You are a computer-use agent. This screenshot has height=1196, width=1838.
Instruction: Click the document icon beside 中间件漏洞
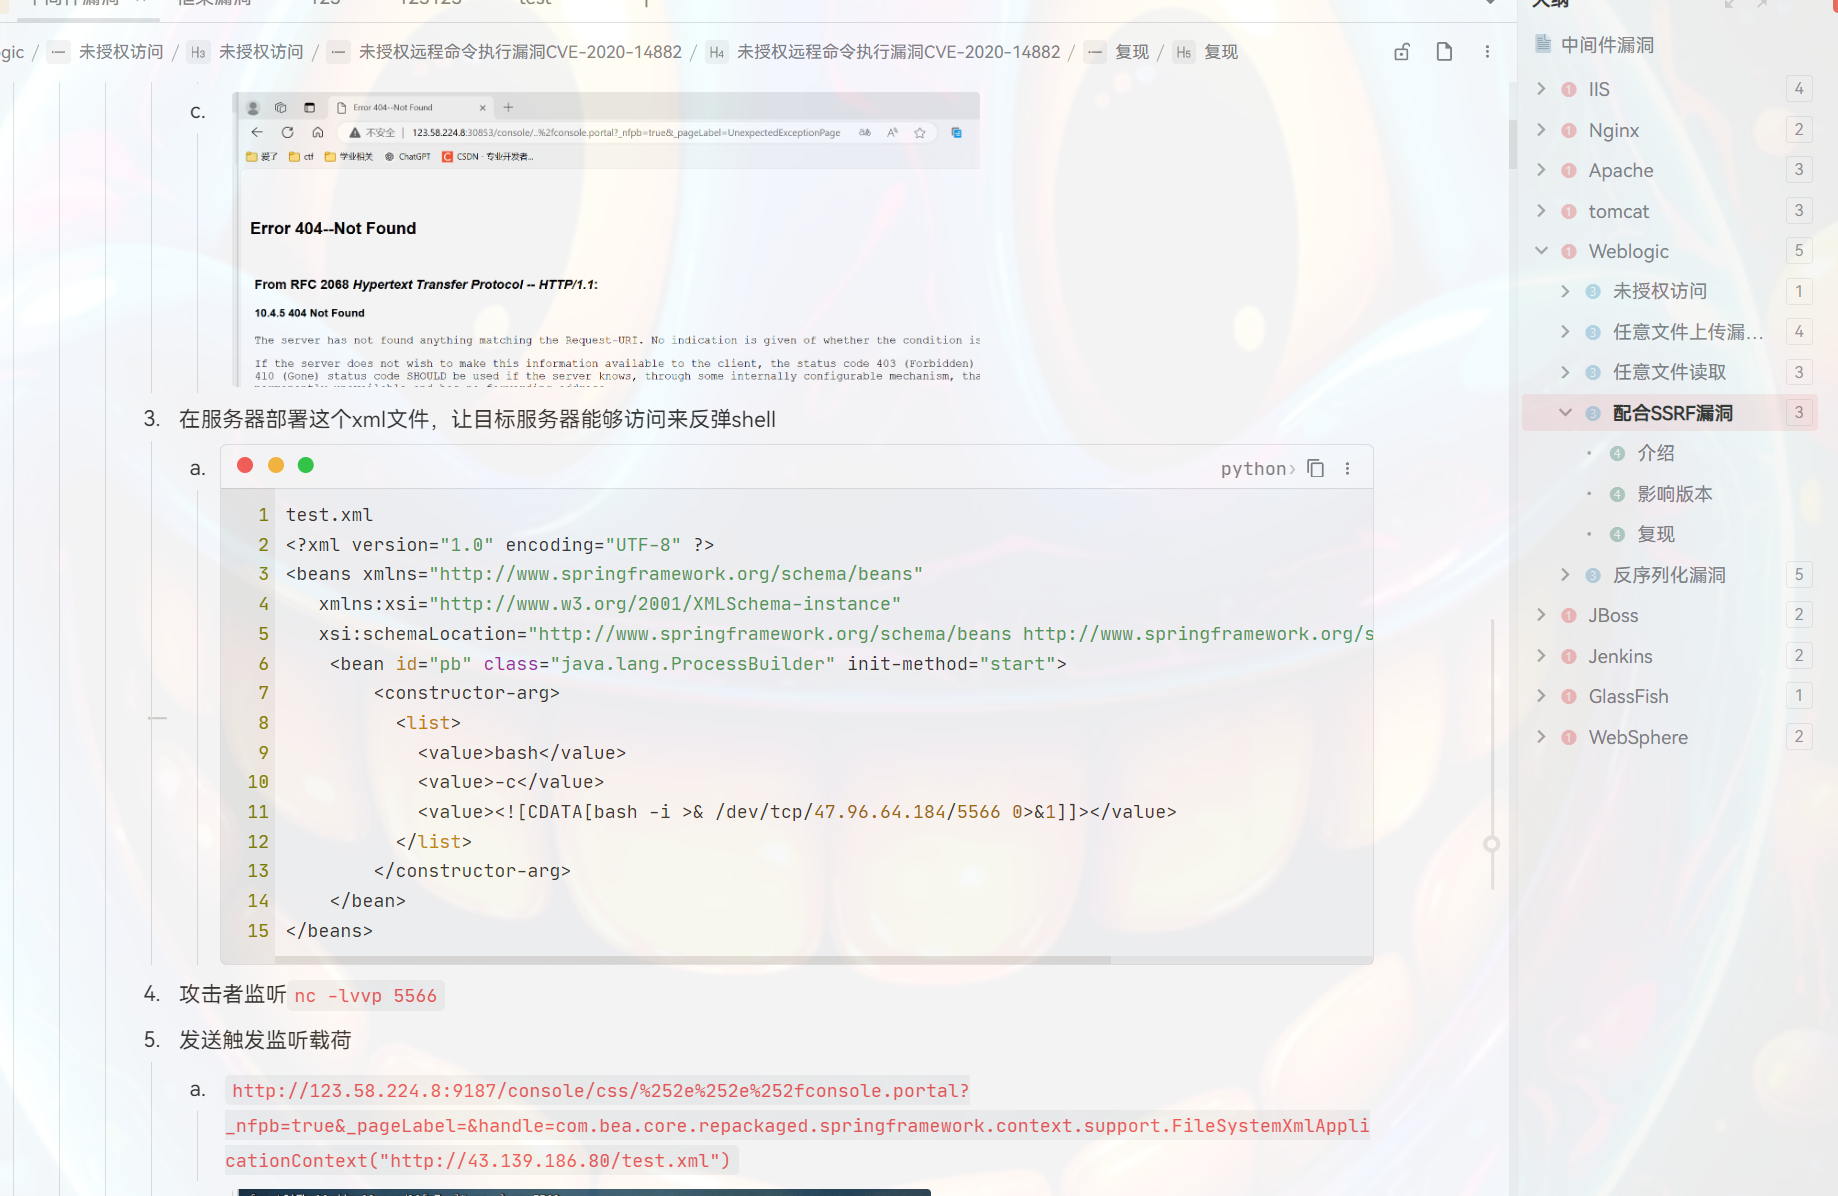tap(1543, 44)
